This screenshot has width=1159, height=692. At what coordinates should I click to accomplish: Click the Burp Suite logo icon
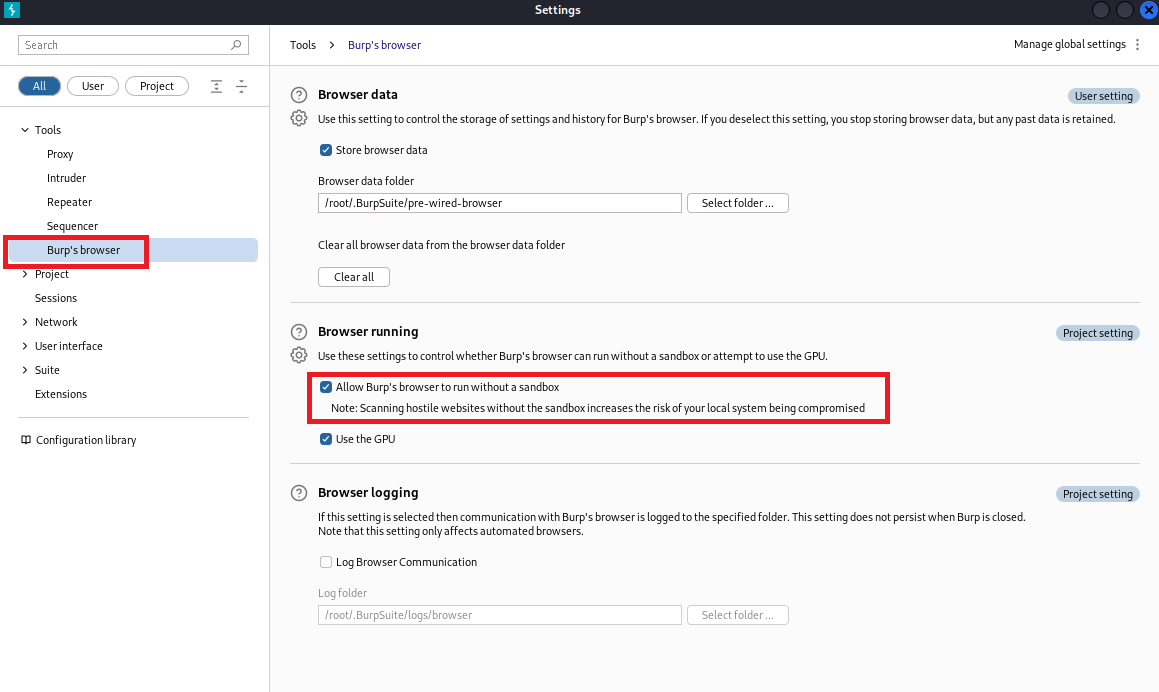[x=12, y=10]
